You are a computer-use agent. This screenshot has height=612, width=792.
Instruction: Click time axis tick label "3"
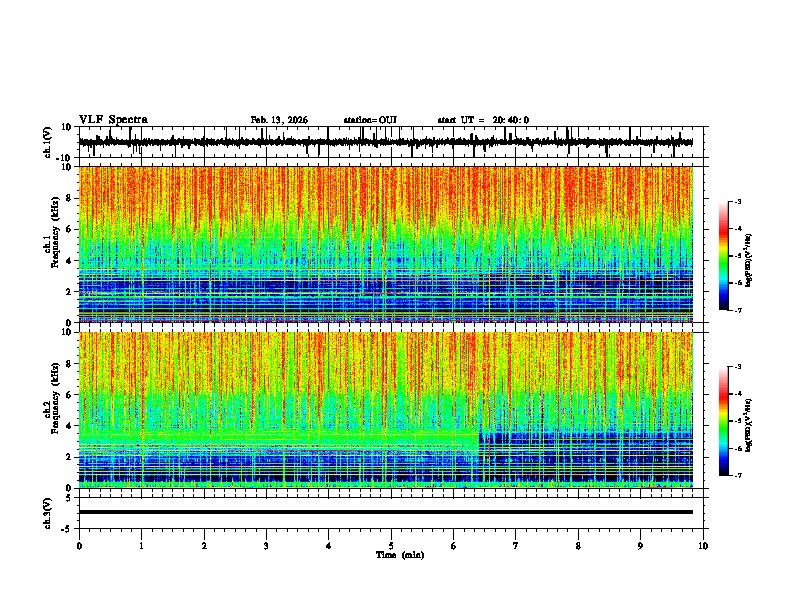266,546
